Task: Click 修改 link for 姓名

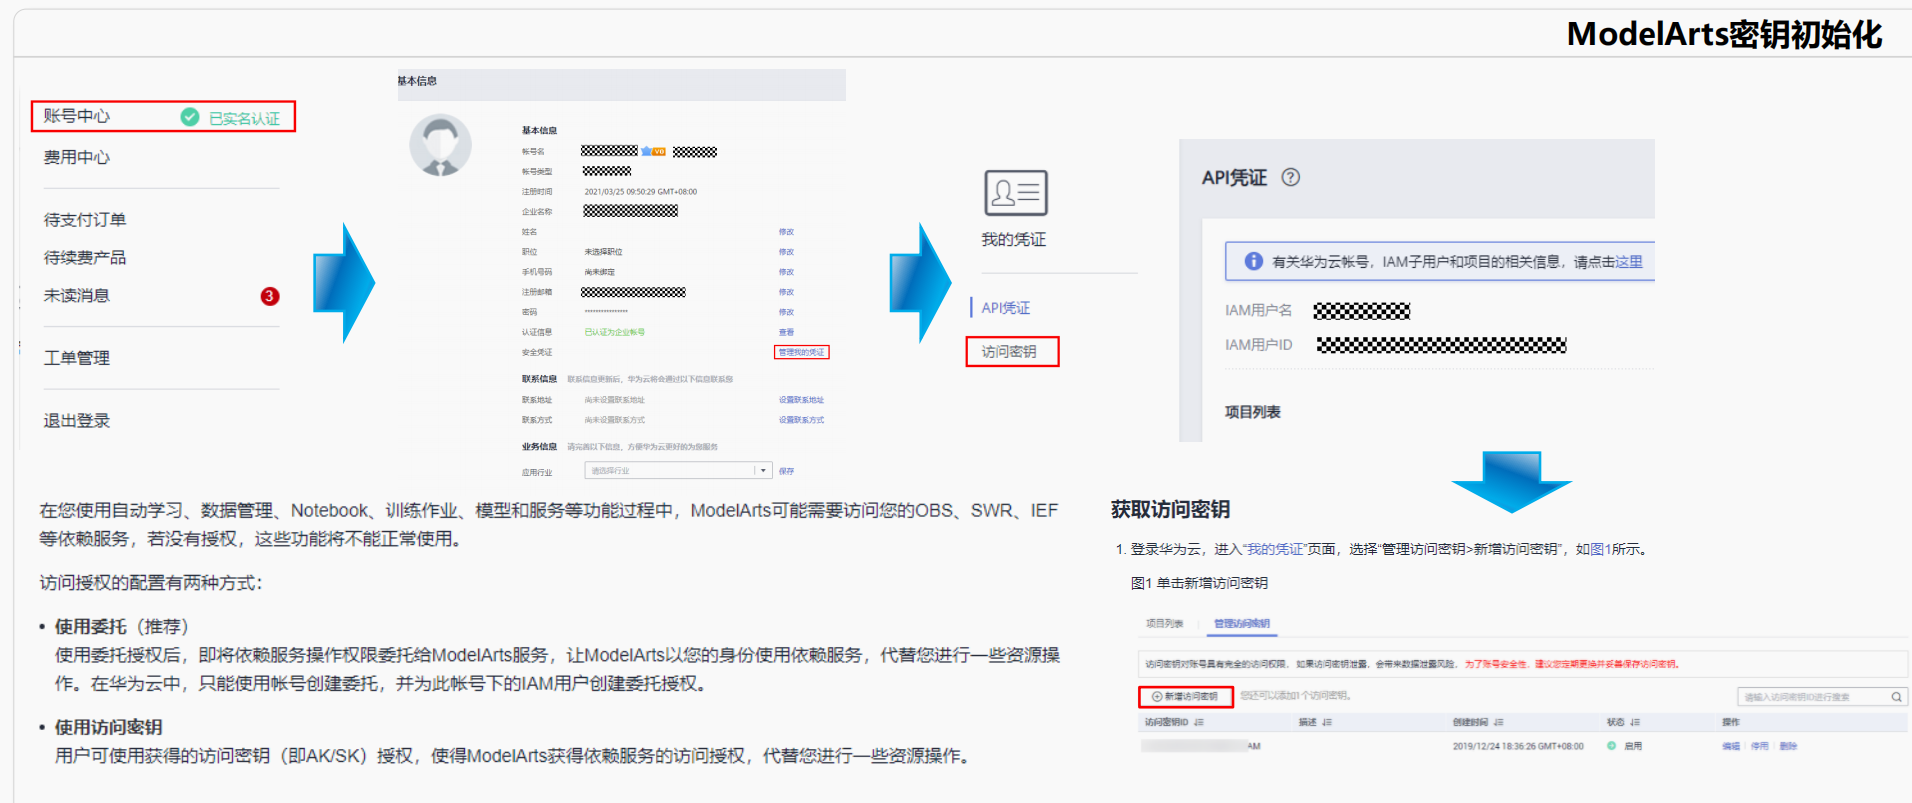Action: [786, 232]
